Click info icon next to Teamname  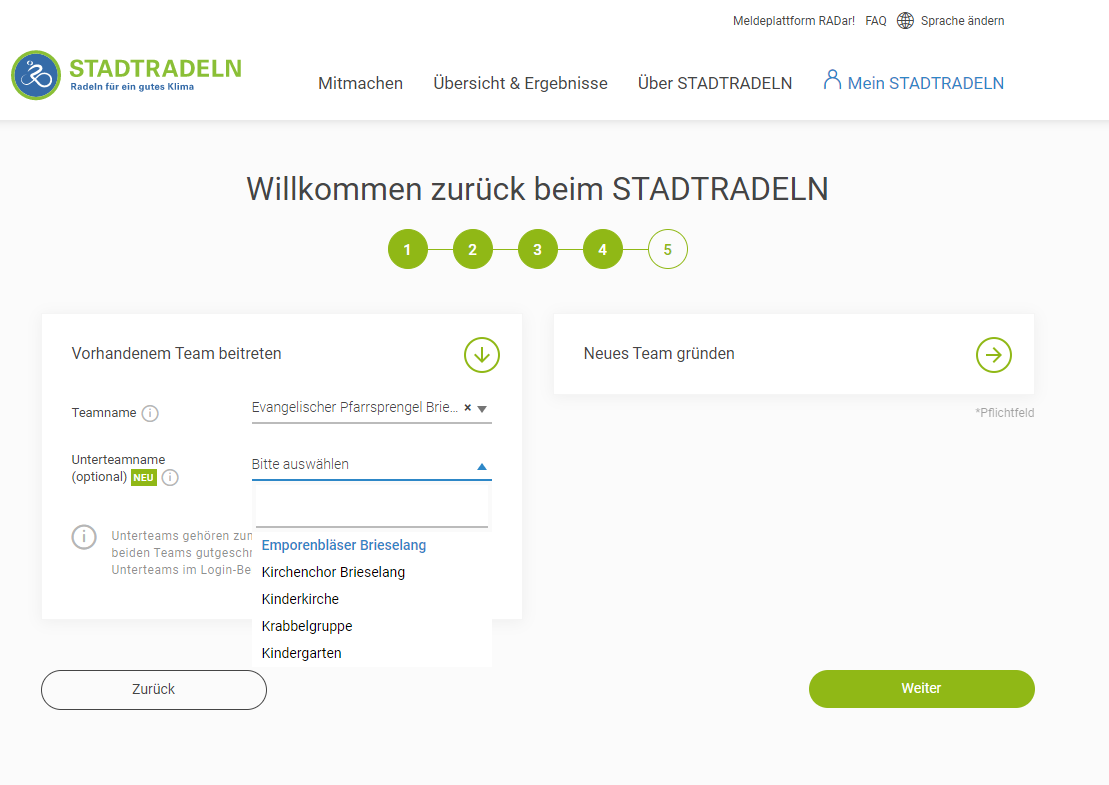pyautogui.click(x=150, y=413)
